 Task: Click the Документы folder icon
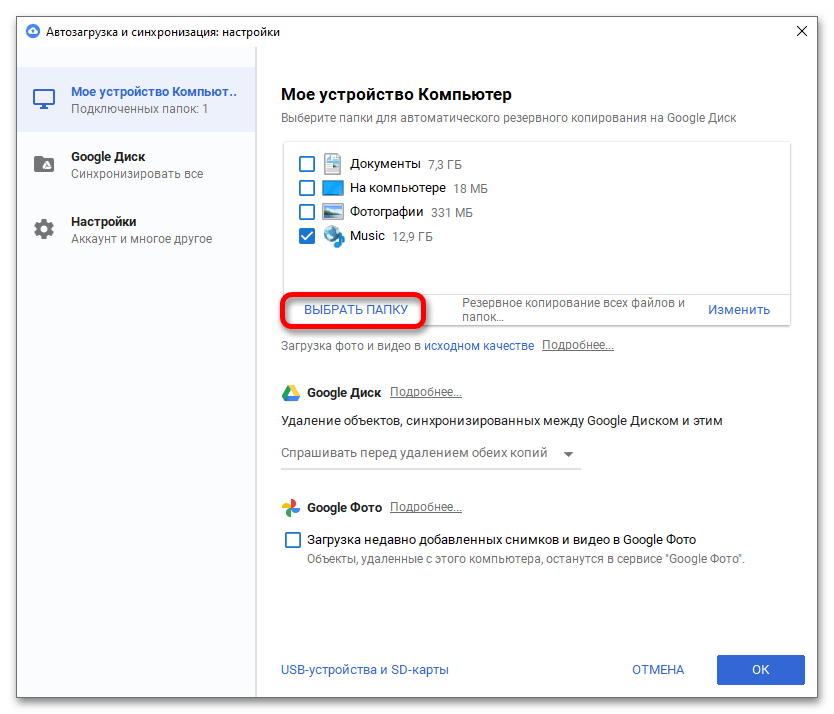(x=333, y=164)
